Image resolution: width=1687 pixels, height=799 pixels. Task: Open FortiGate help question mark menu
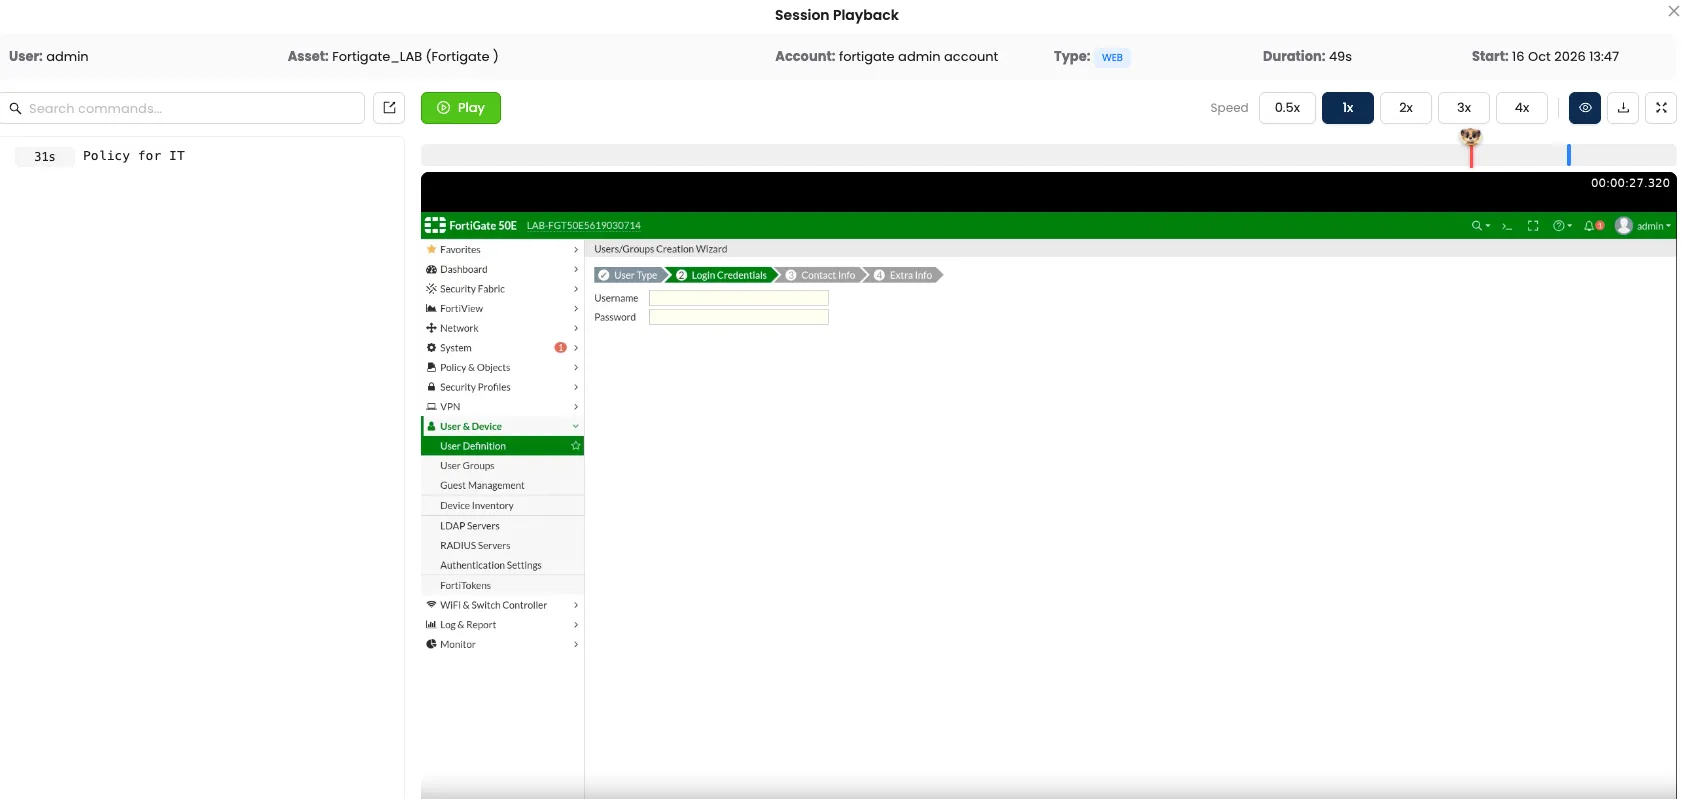(x=1562, y=226)
